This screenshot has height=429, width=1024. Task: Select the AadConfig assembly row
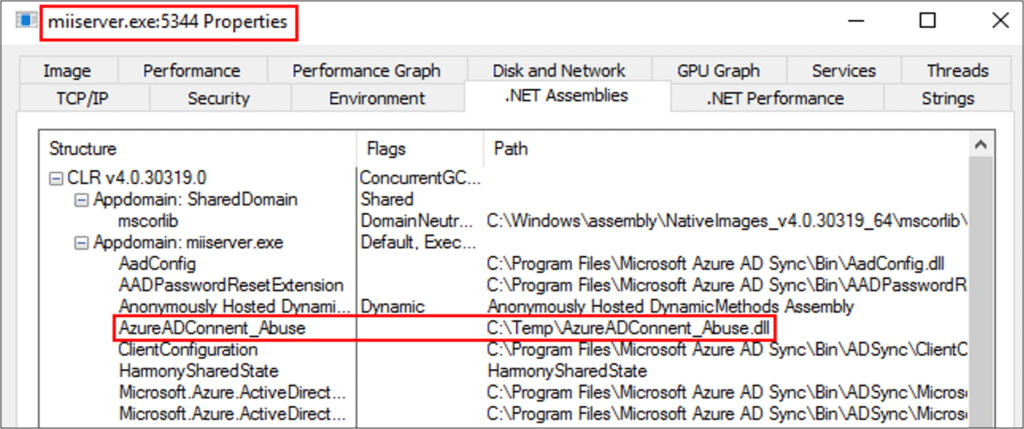coord(156,264)
